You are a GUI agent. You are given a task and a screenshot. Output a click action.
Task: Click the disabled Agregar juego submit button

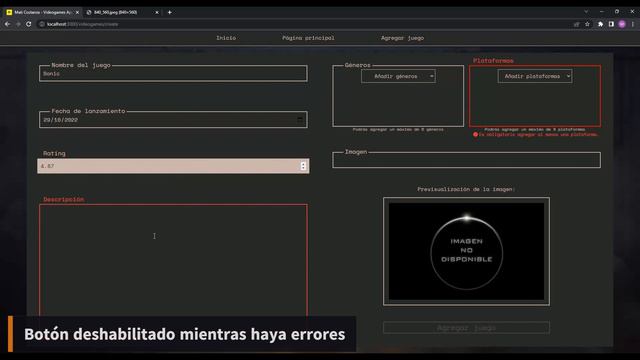466,327
